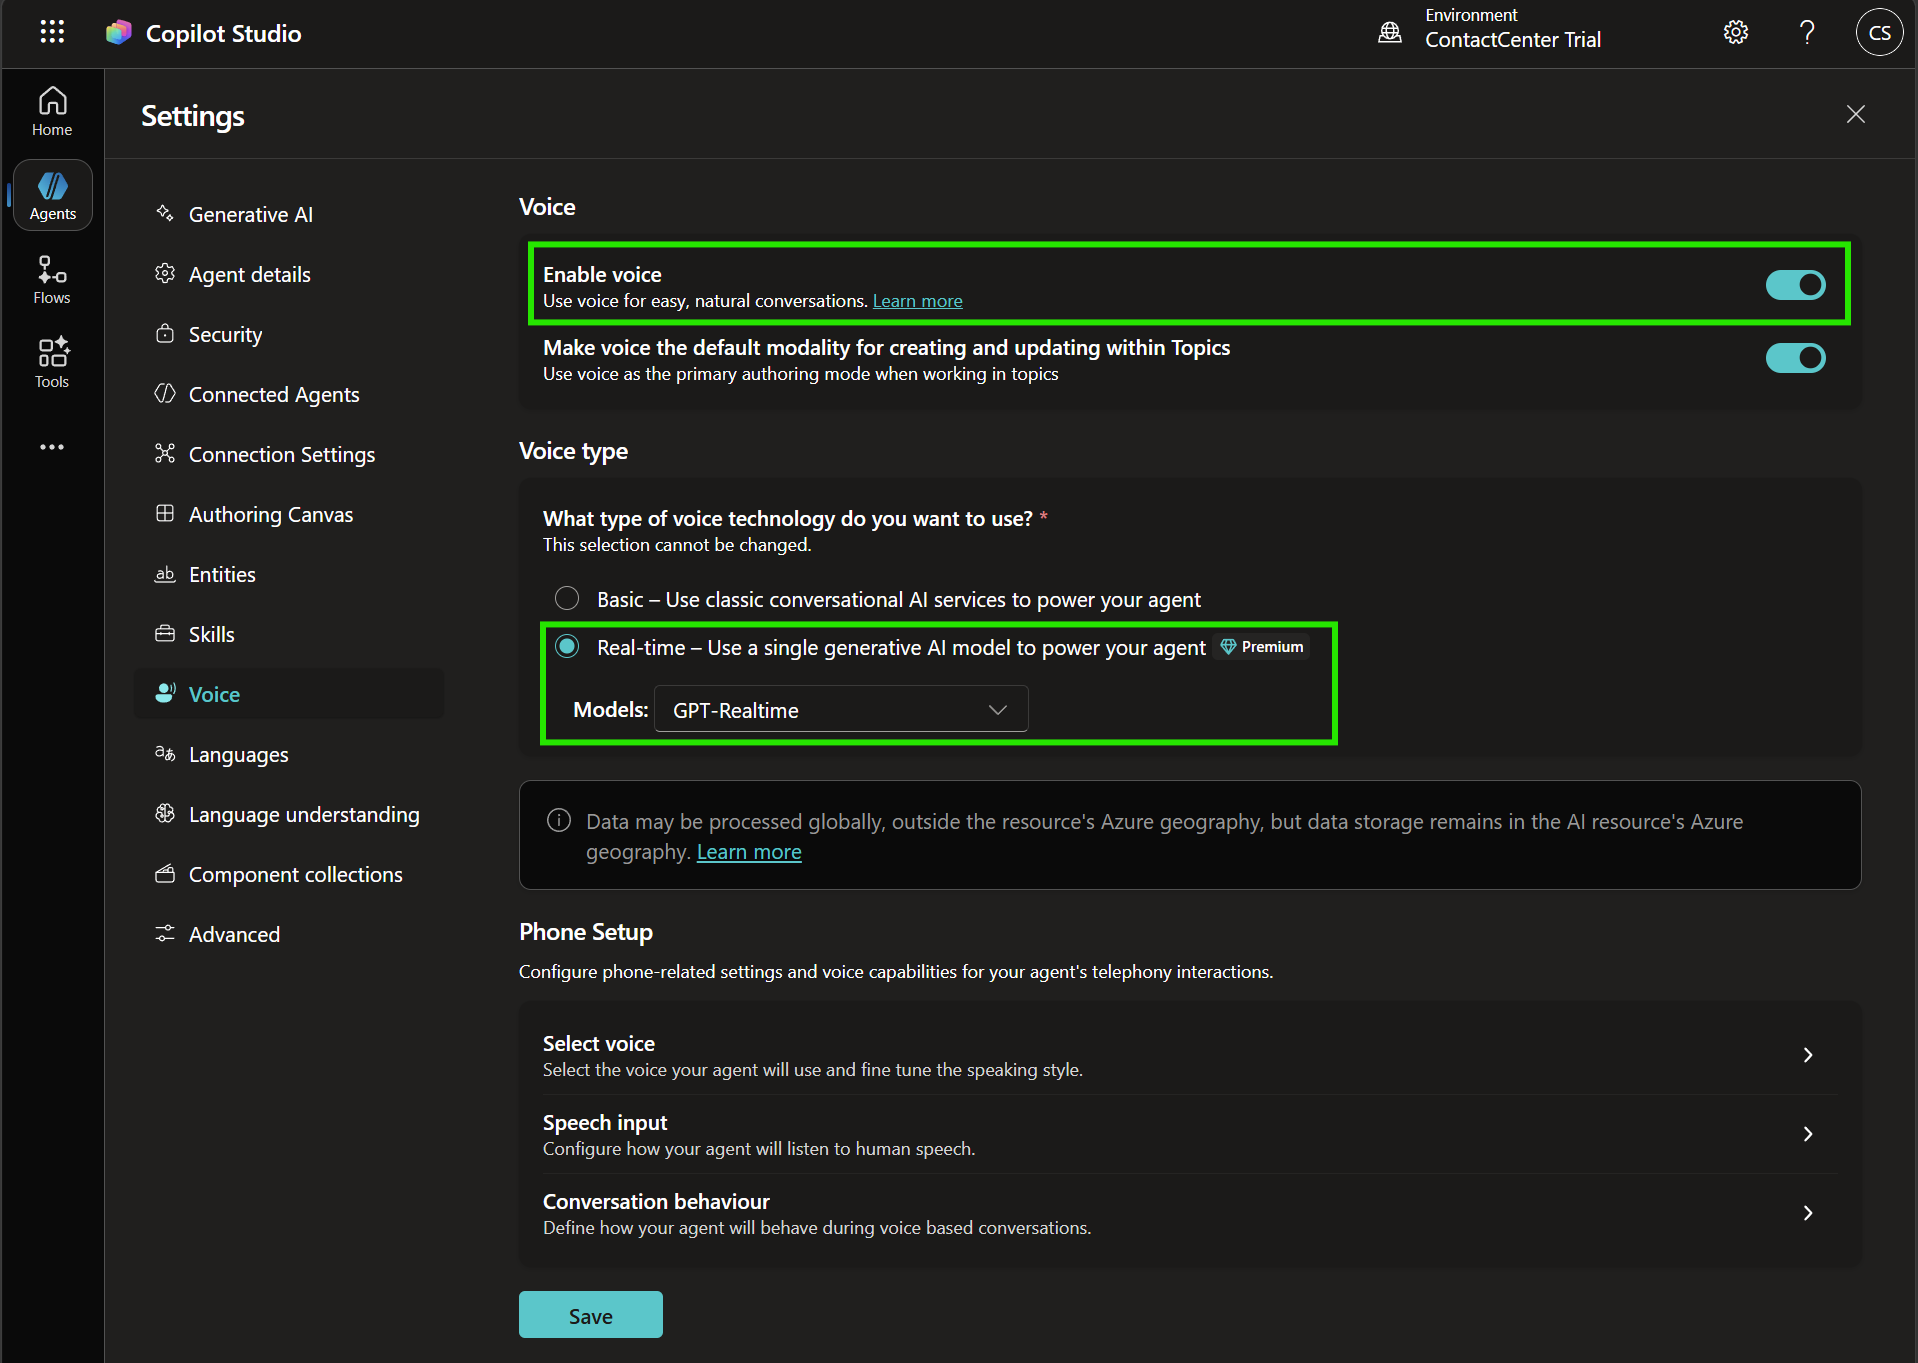Viewport: 1918px width, 1363px height.
Task: Click the Connection Settings icon
Action: pyautogui.click(x=165, y=453)
